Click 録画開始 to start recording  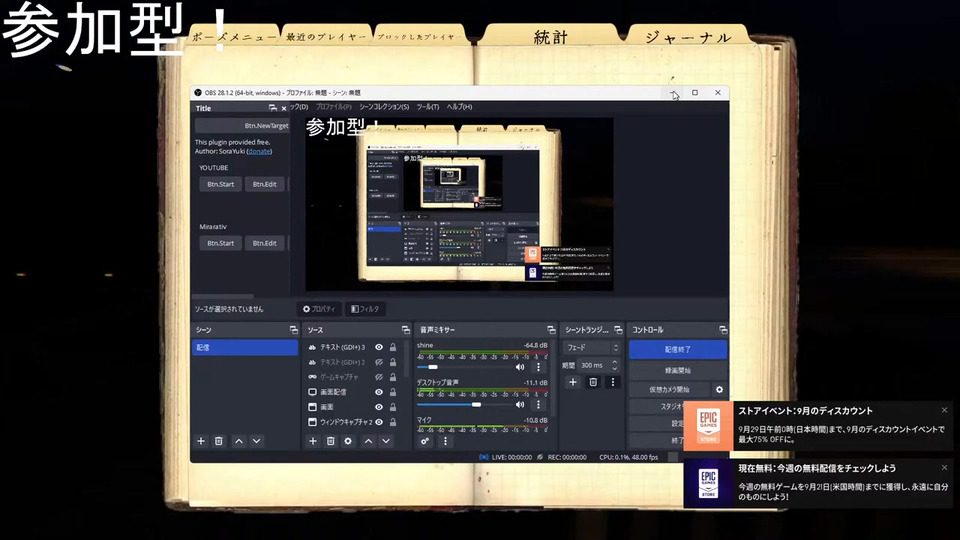pyautogui.click(x=678, y=370)
